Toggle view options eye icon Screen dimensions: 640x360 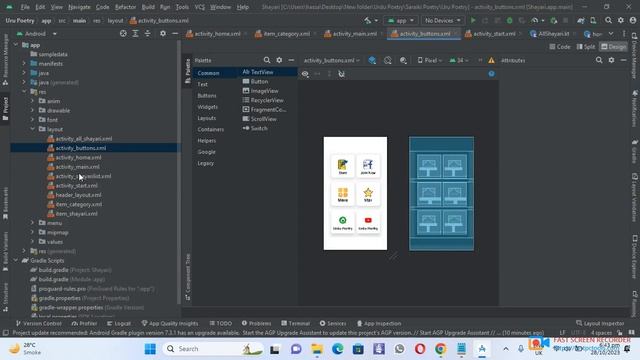[x=305, y=74]
